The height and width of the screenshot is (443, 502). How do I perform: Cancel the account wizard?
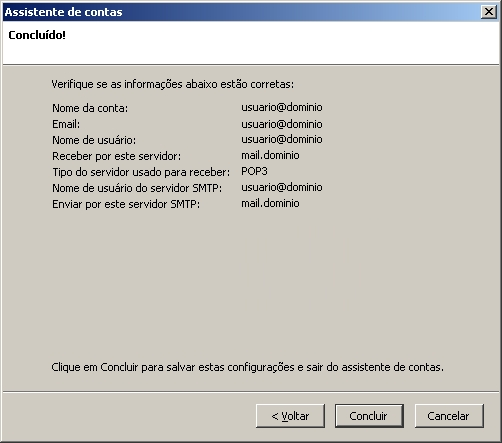(449, 416)
